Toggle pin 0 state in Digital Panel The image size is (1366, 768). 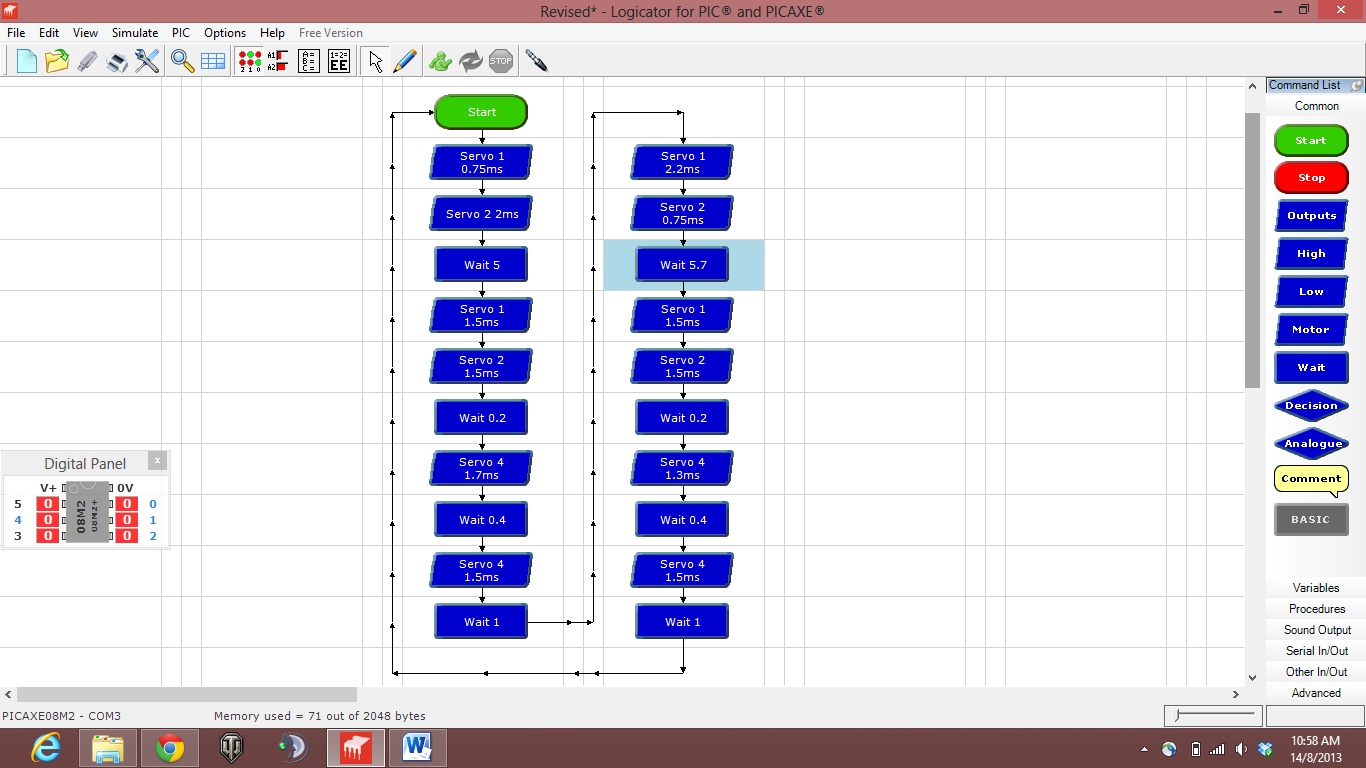pyautogui.click(x=126, y=504)
